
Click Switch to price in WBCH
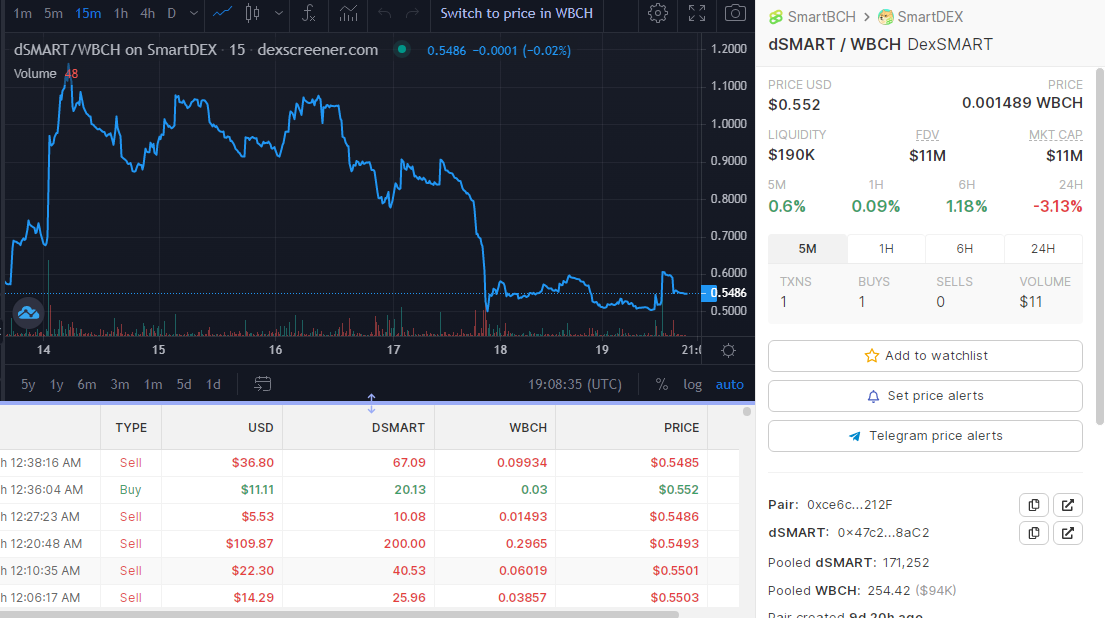pyautogui.click(x=517, y=13)
